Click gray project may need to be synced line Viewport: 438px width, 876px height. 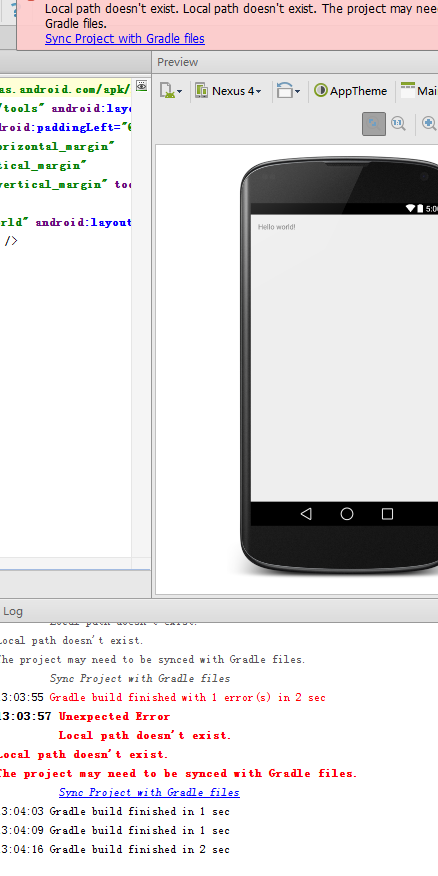[152, 659]
